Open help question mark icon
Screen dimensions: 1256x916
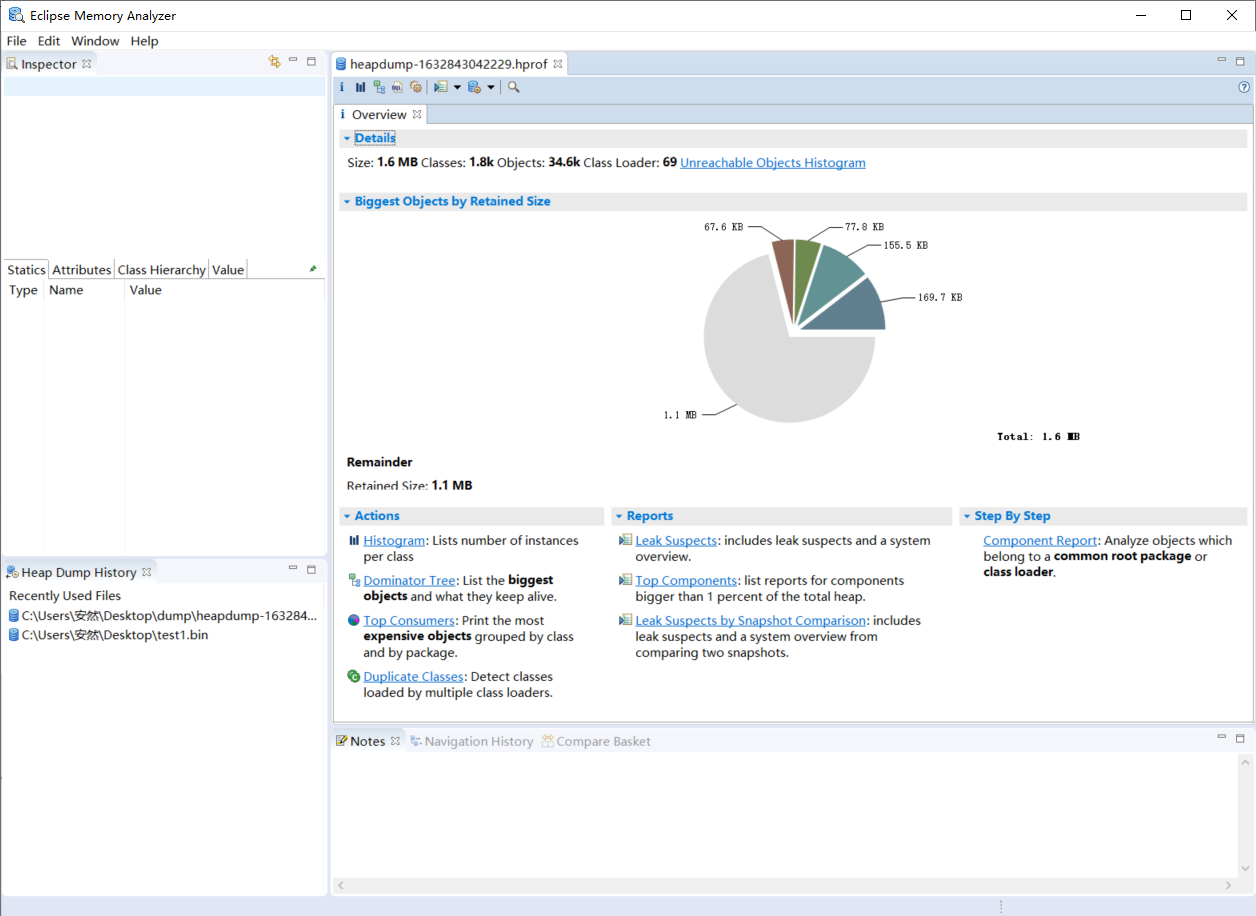click(x=1244, y=87)
